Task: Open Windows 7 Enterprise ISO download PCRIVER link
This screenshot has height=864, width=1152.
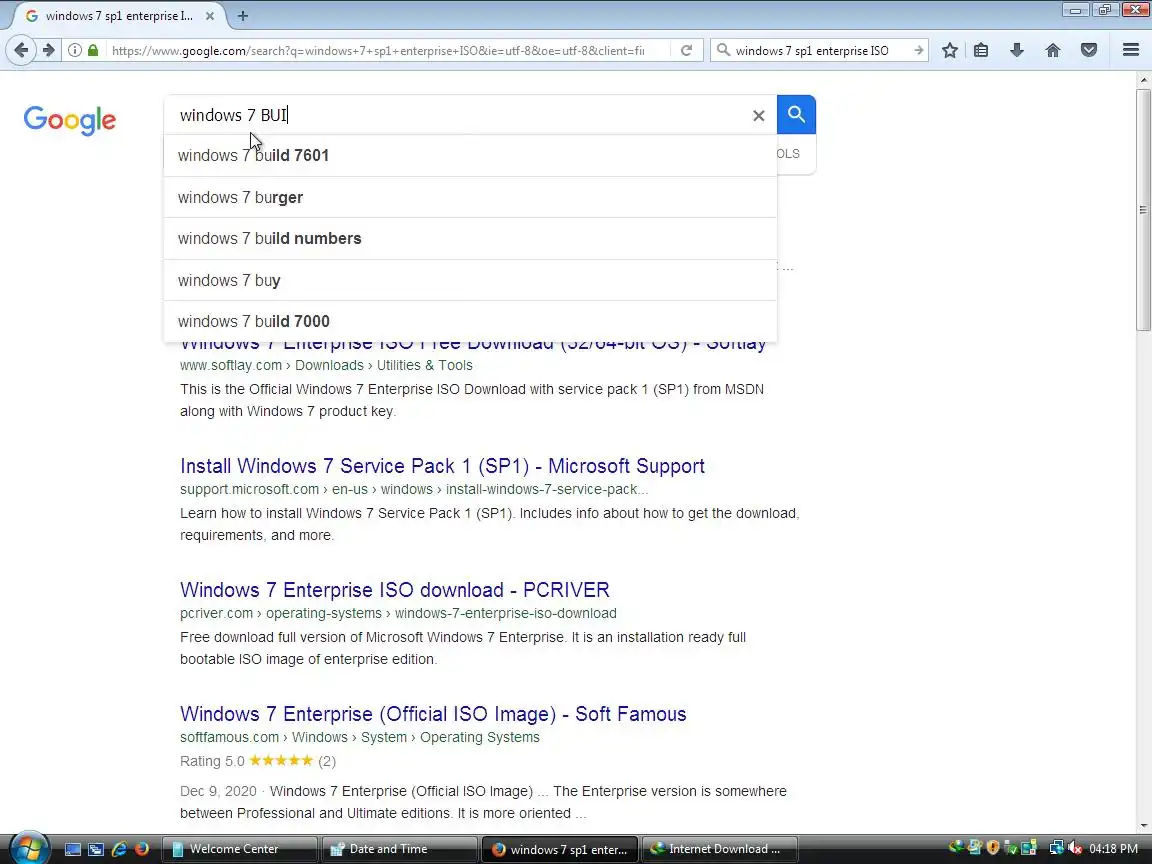Action: pos(395,590)
